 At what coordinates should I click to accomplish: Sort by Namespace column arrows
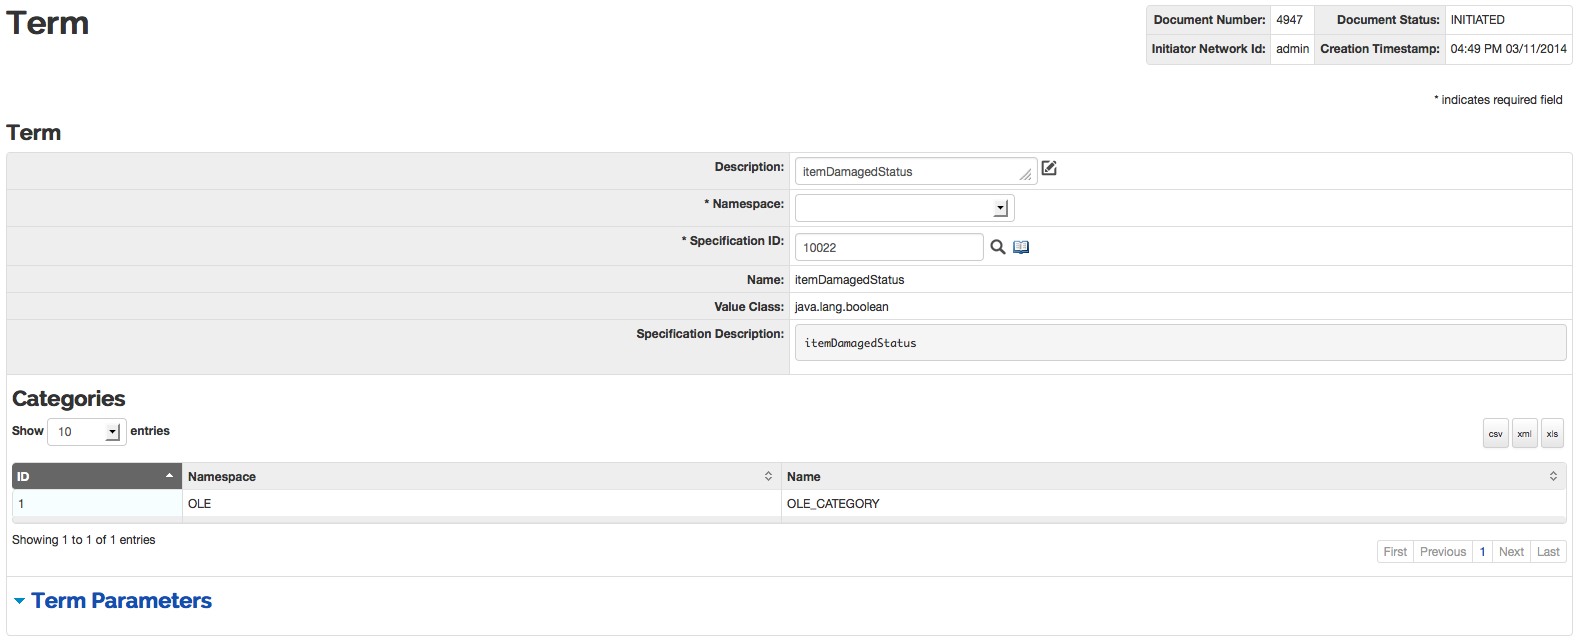[x=768, y=476]
